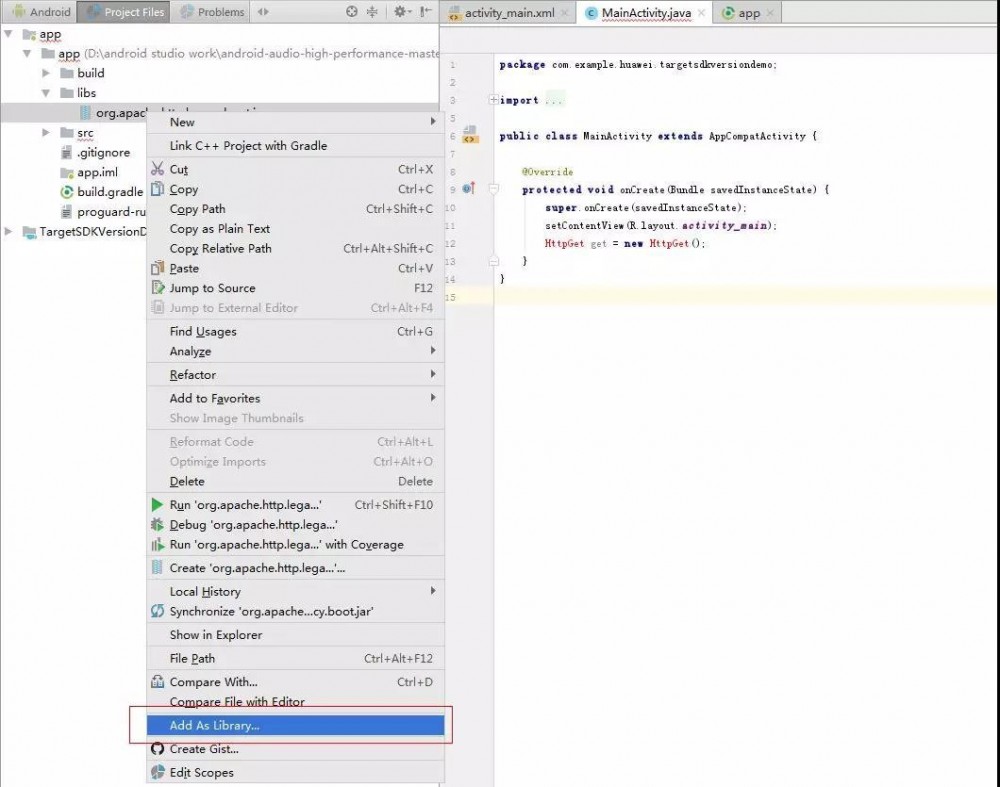The image size is (1000, 787).
Task: Choose Show in Explorer from the menu
Action: pyautogui.click(x=214, y=634)
